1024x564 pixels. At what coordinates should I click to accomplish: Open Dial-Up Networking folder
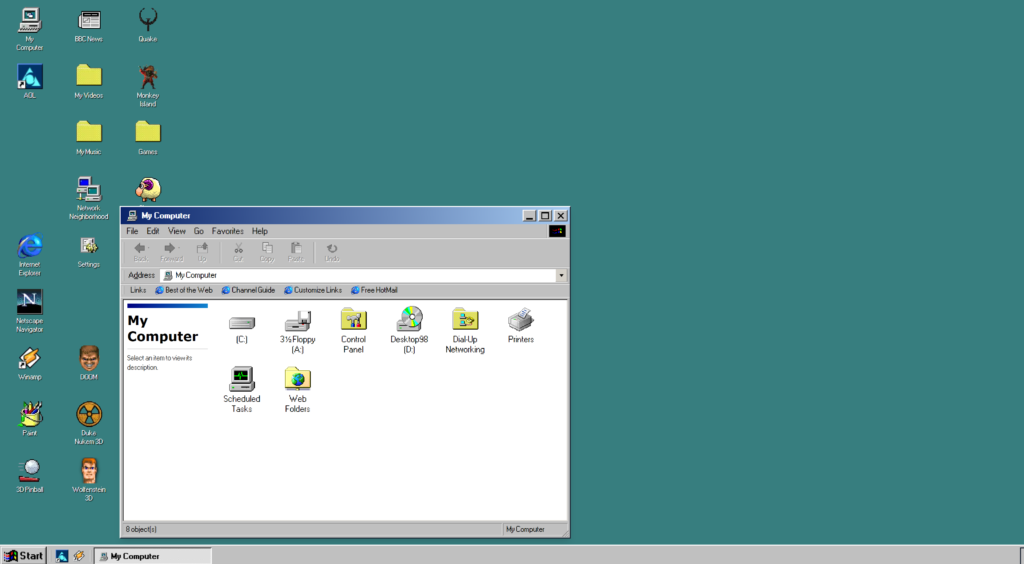(x=465, y=328)
